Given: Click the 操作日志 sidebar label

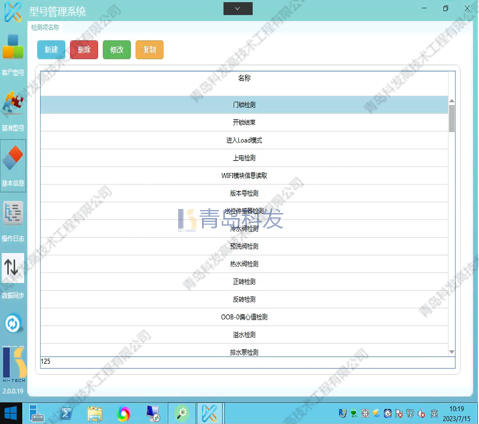Looking at the screenshot, I should pyautogui.click(x=13, y=238).
